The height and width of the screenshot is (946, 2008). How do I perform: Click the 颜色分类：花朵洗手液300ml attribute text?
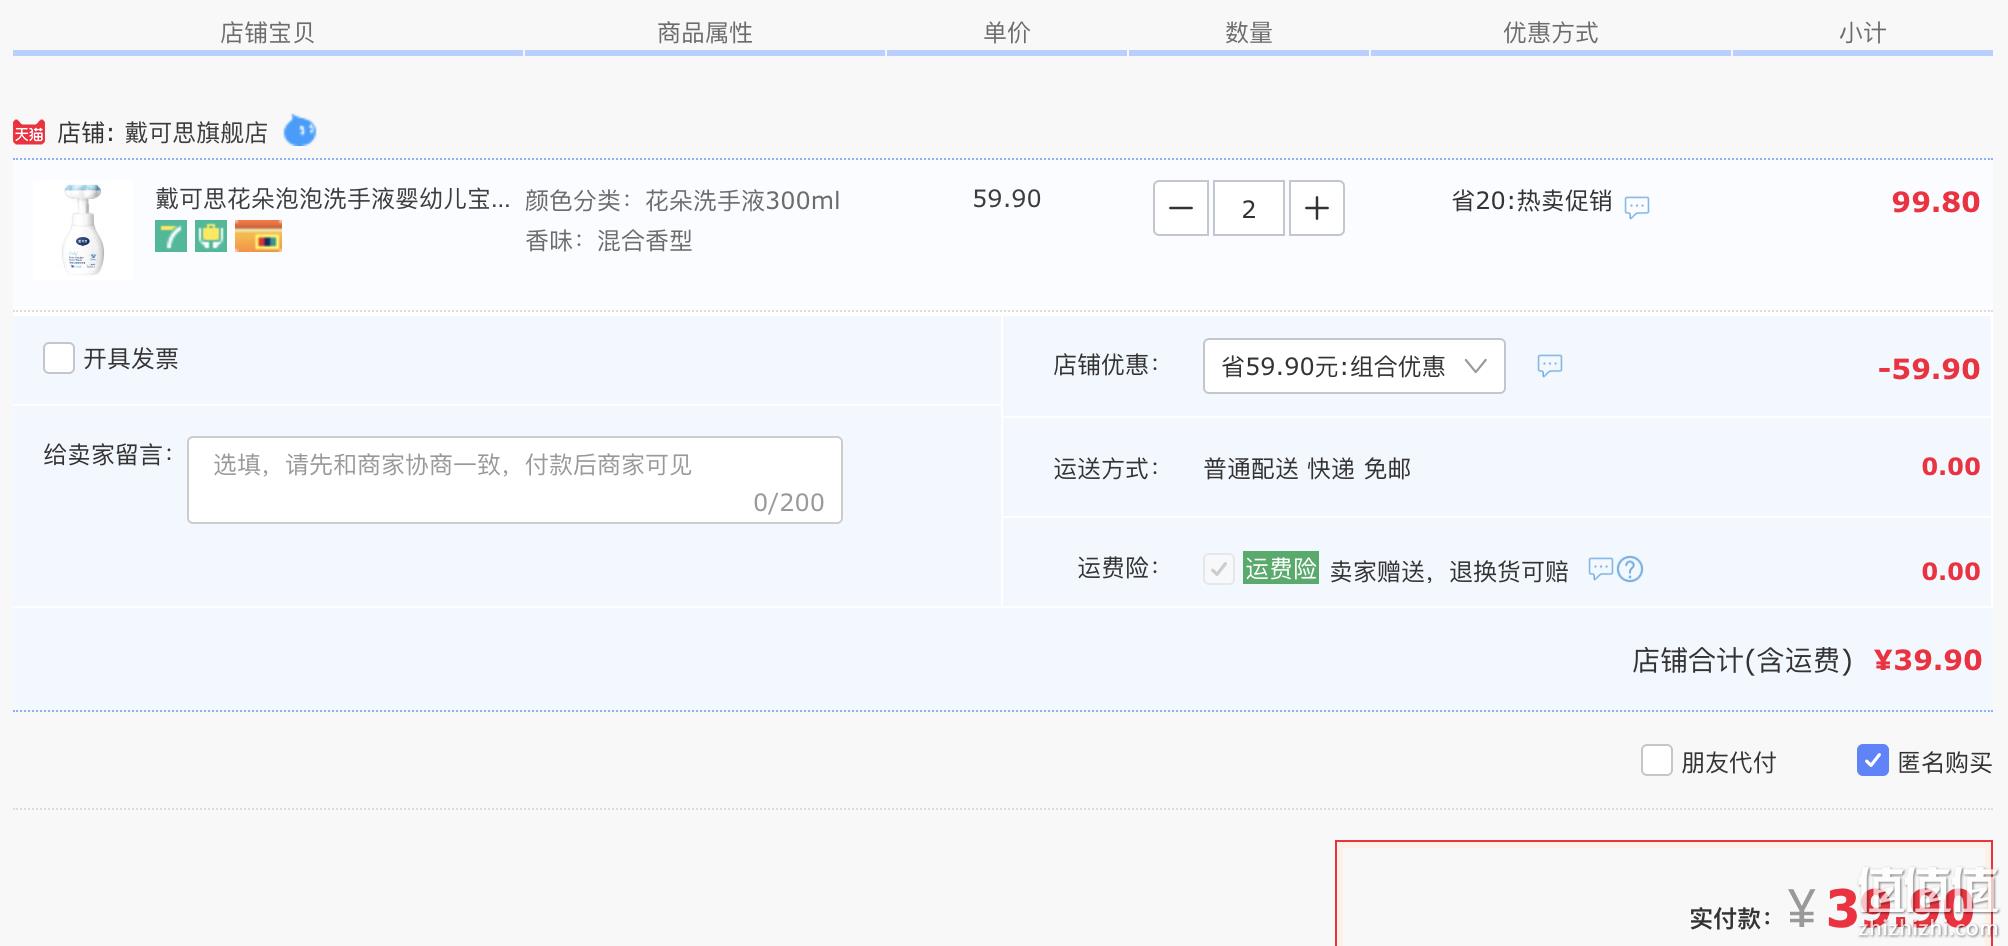pos(683,201)
